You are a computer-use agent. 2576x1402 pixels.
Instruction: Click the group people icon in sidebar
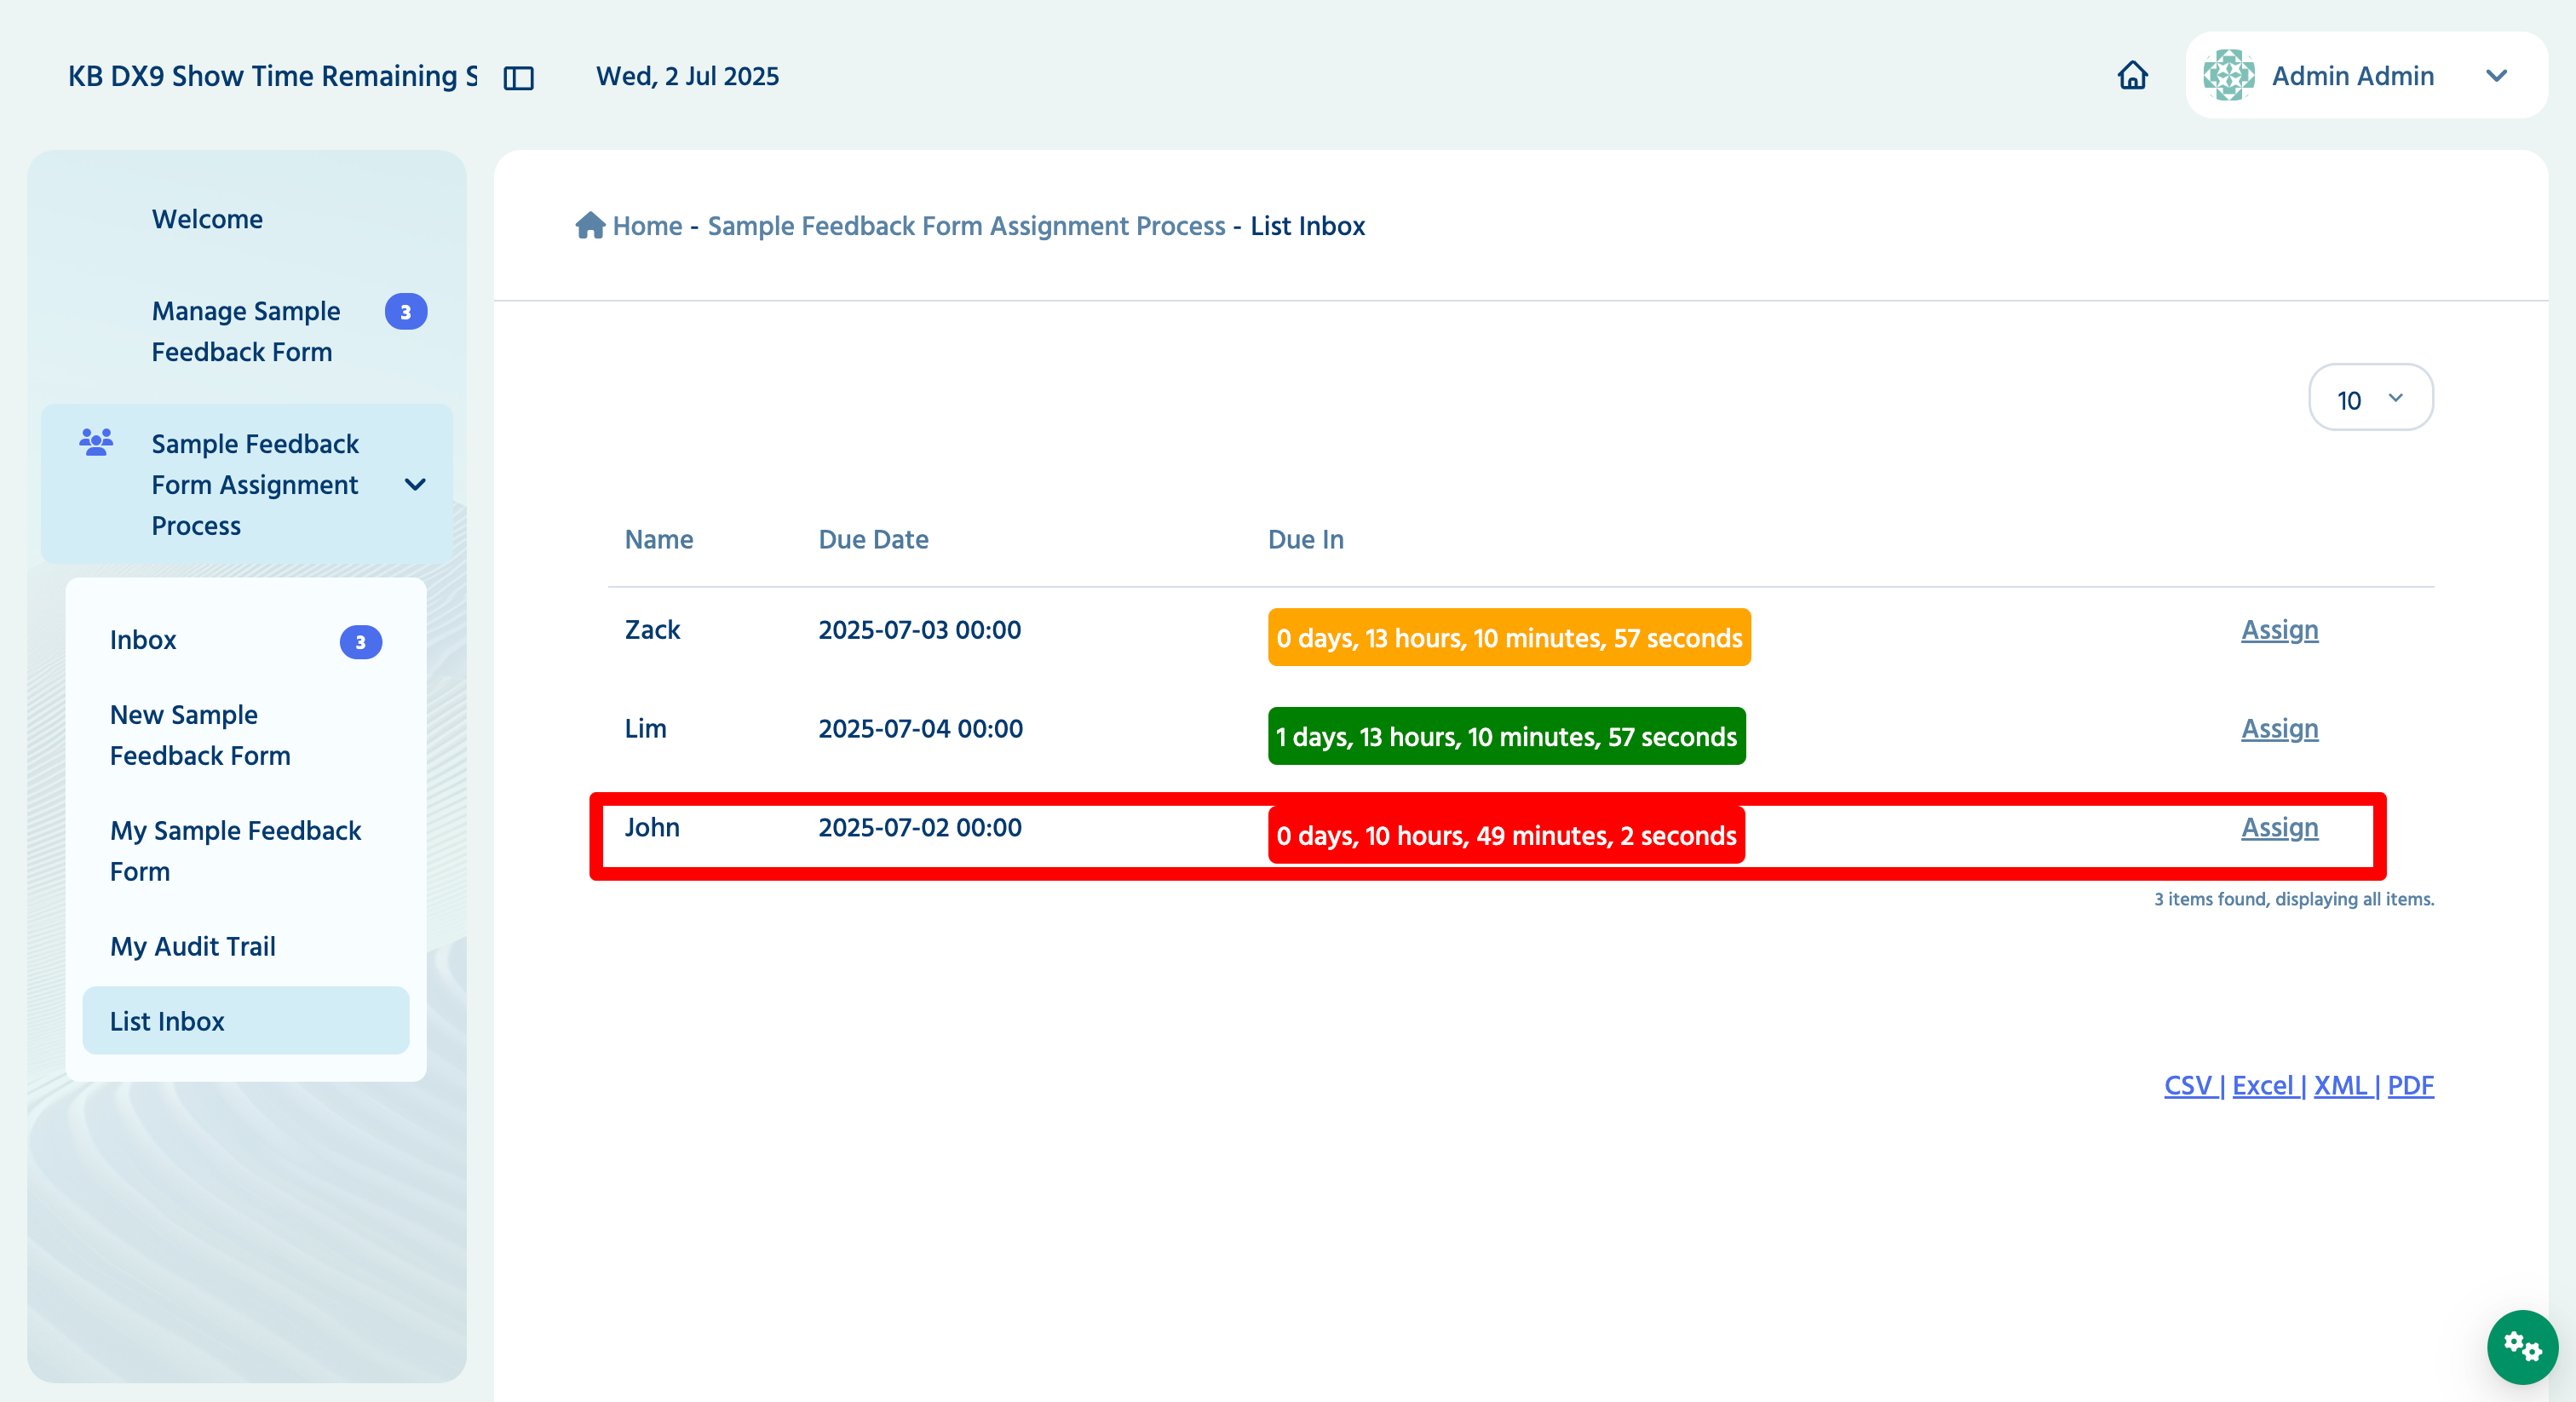tap(96, 442)
